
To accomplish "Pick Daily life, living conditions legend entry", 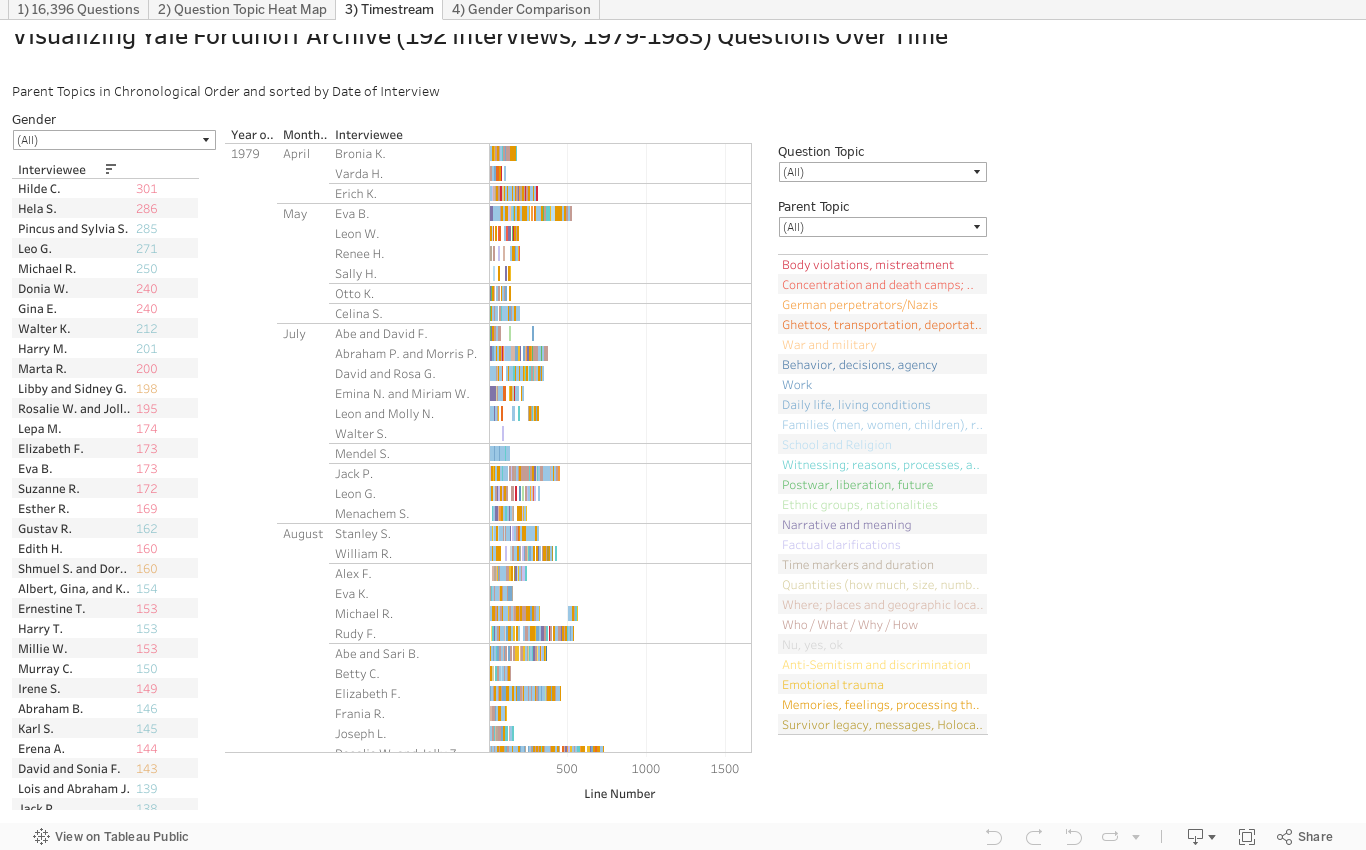I will (882, 405).
